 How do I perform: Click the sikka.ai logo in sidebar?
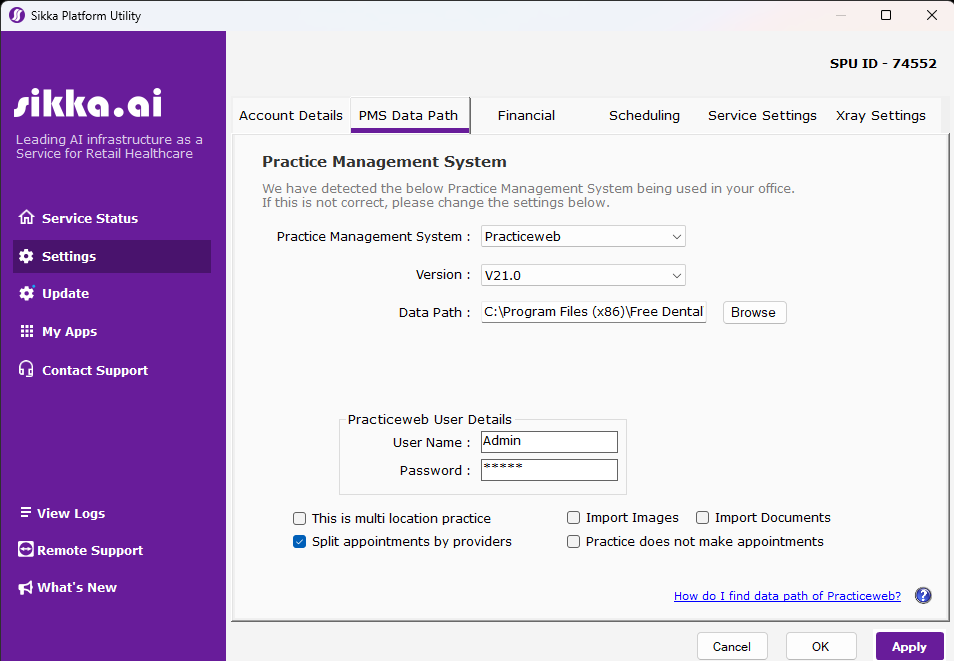88,102
